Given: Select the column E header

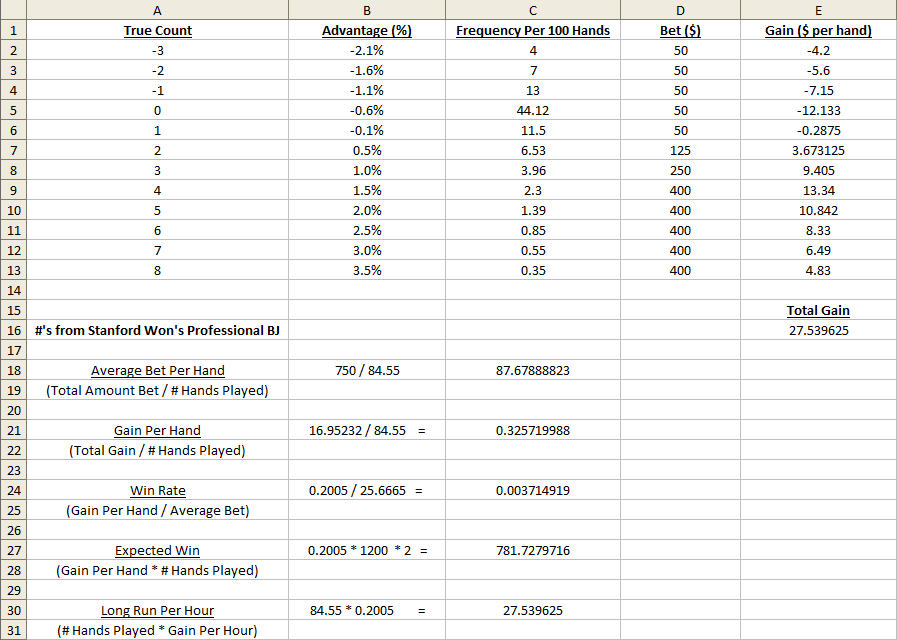Looking at the screenshot, I should coord(819,10).
